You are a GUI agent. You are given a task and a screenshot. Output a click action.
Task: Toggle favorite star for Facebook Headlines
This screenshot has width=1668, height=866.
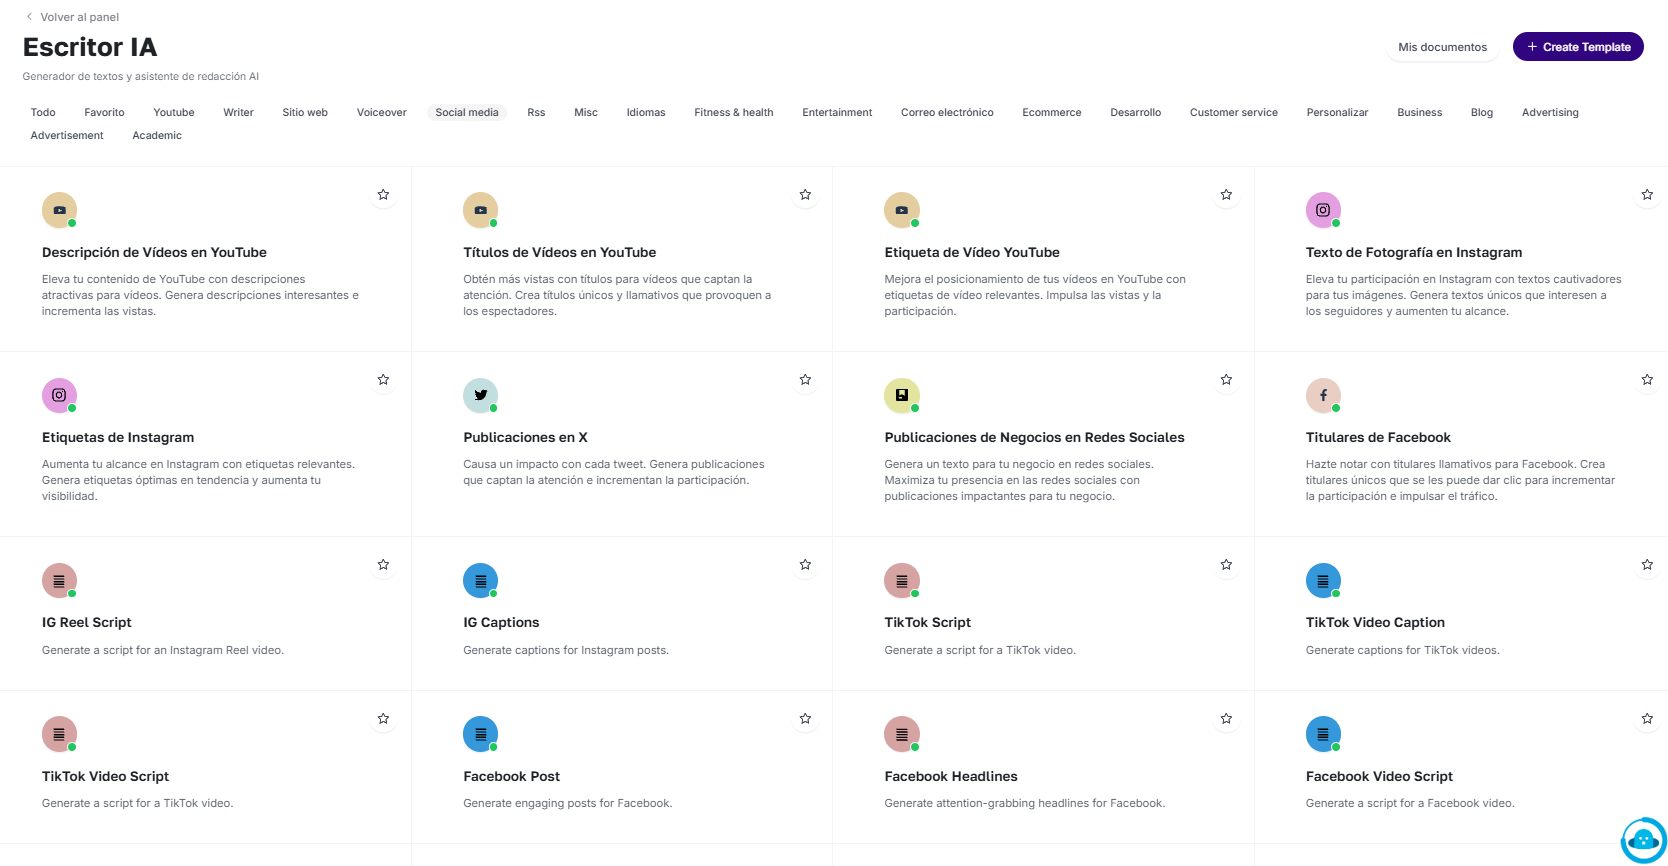(1226, 719)
